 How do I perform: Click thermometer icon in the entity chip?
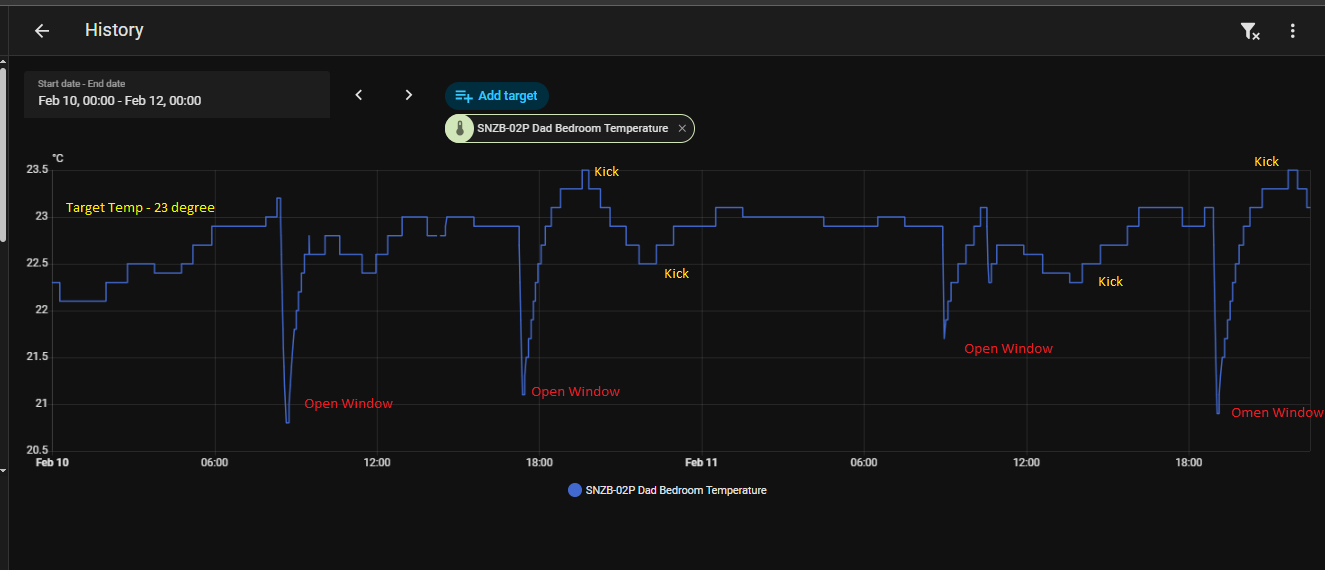point(460,128)
